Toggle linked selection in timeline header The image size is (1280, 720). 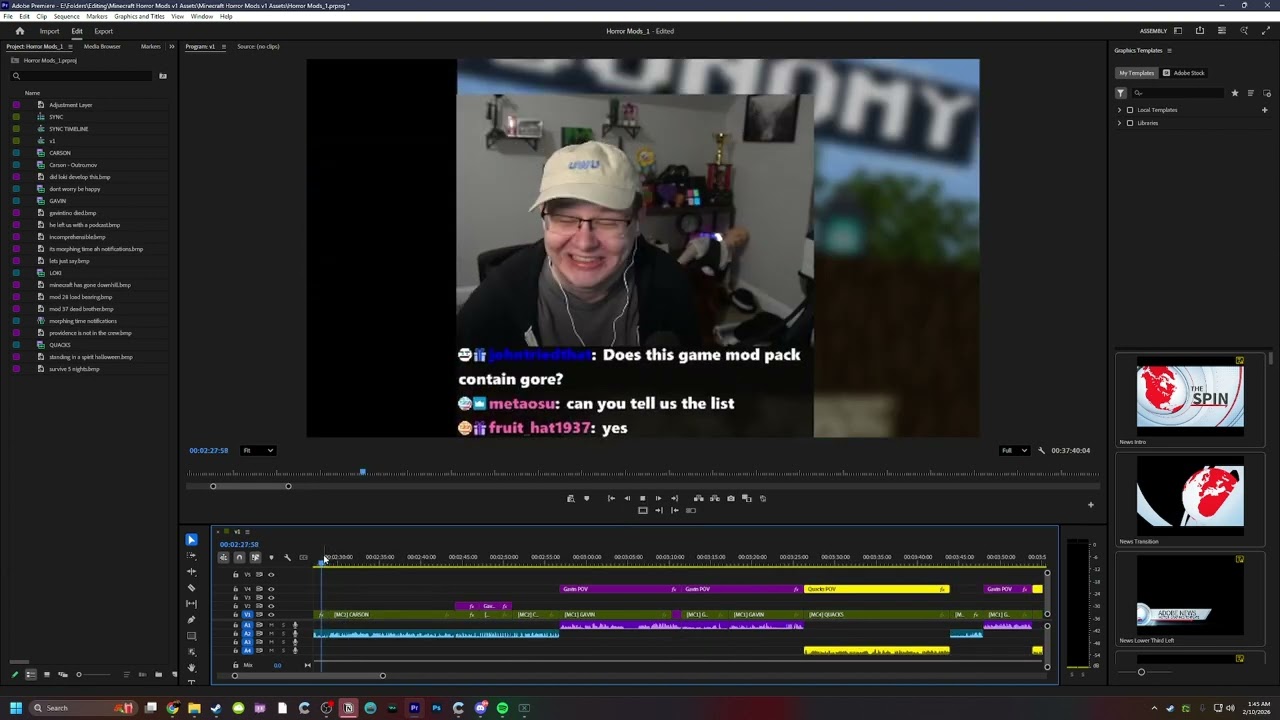point(255,558)
